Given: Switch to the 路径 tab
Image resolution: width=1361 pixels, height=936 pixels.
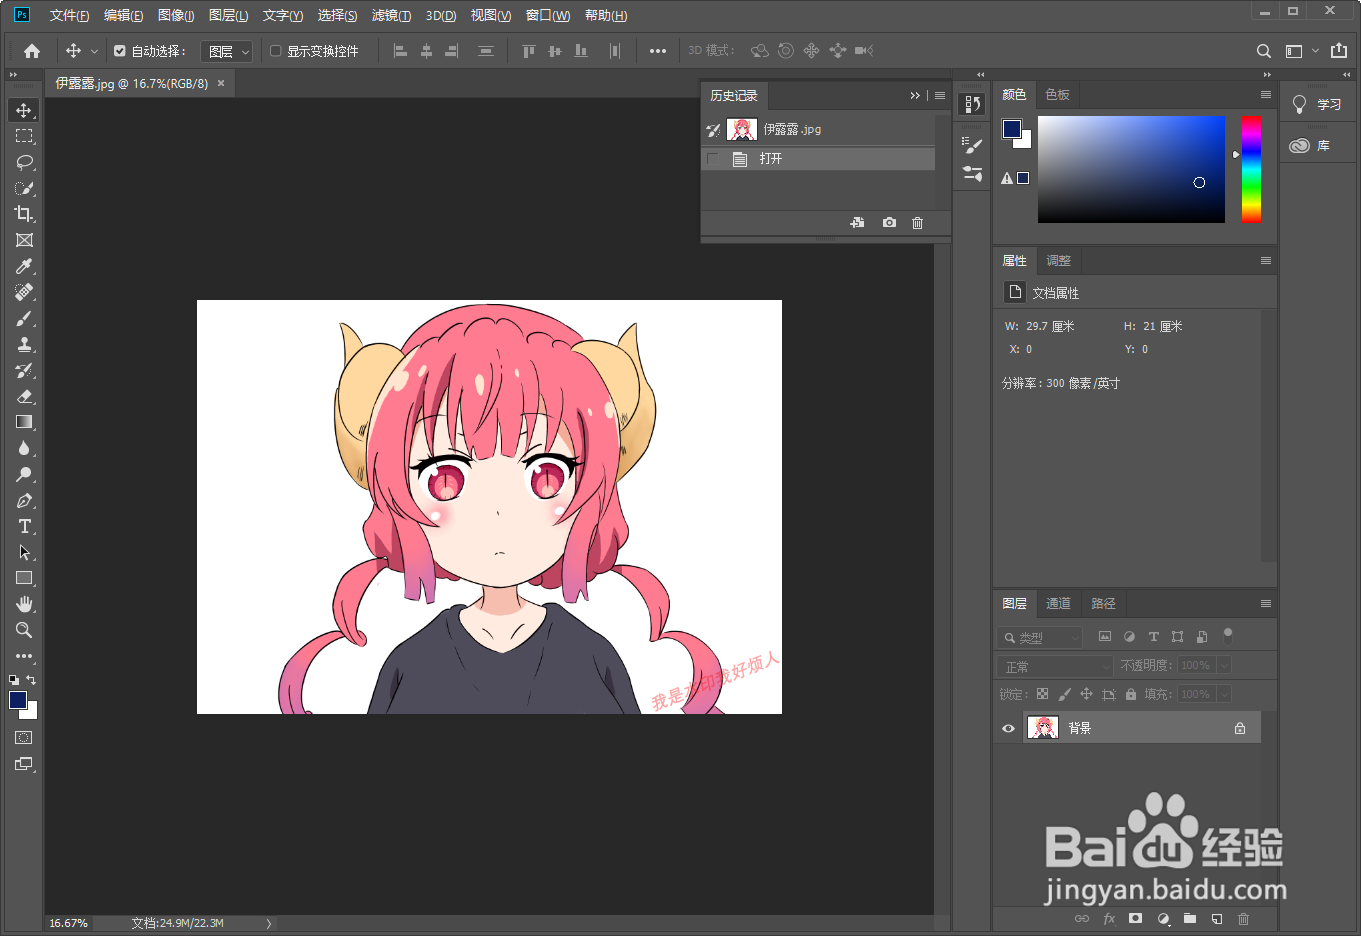Looking at the screenshot, I should coord(1103,604).
